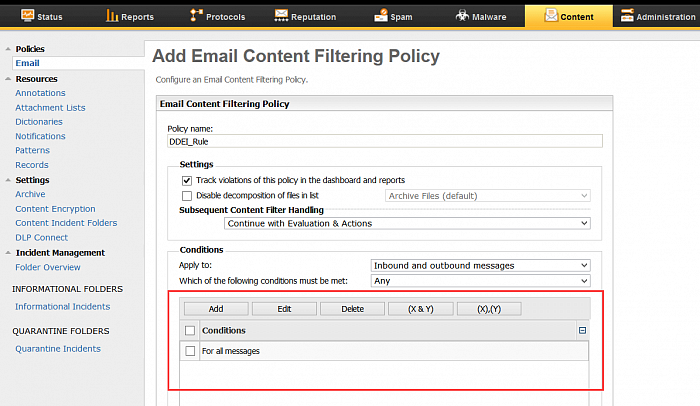Click the Policies section heading
The width and height of the screenshot is (700, 406).
30,49
